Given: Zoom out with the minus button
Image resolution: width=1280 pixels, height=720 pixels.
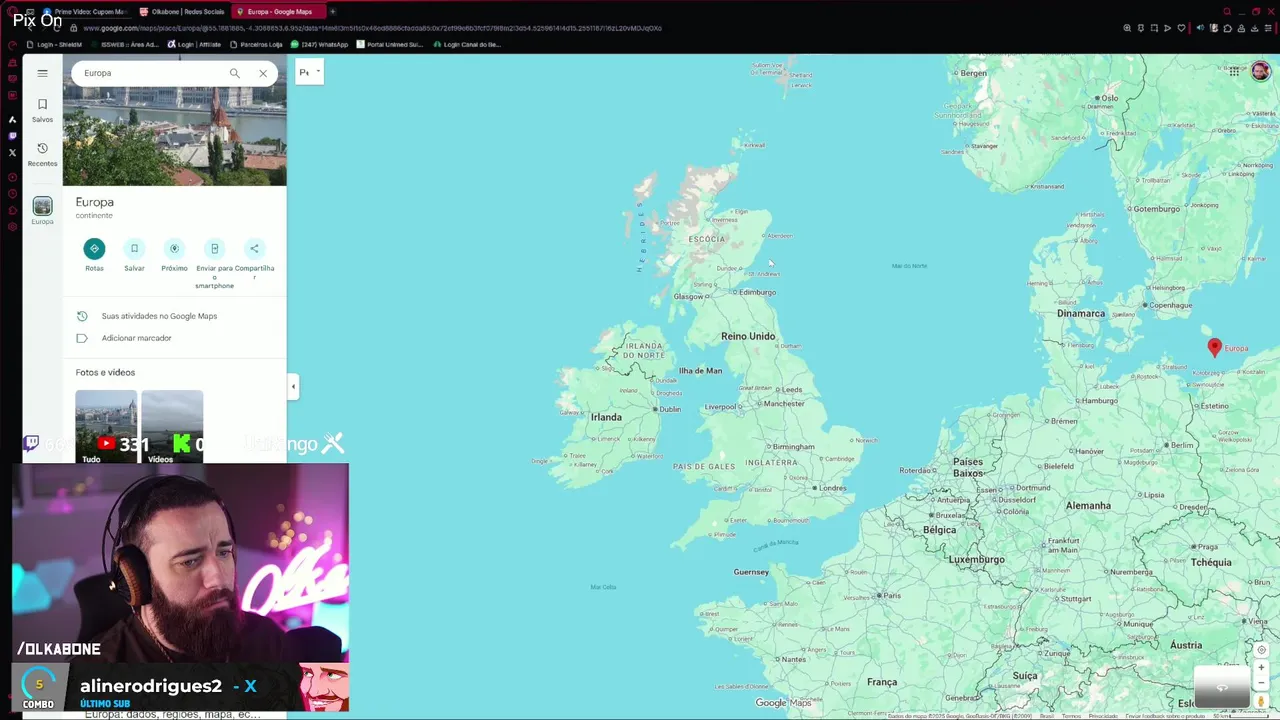Looking at the screenshot, I should point(1261,684).
